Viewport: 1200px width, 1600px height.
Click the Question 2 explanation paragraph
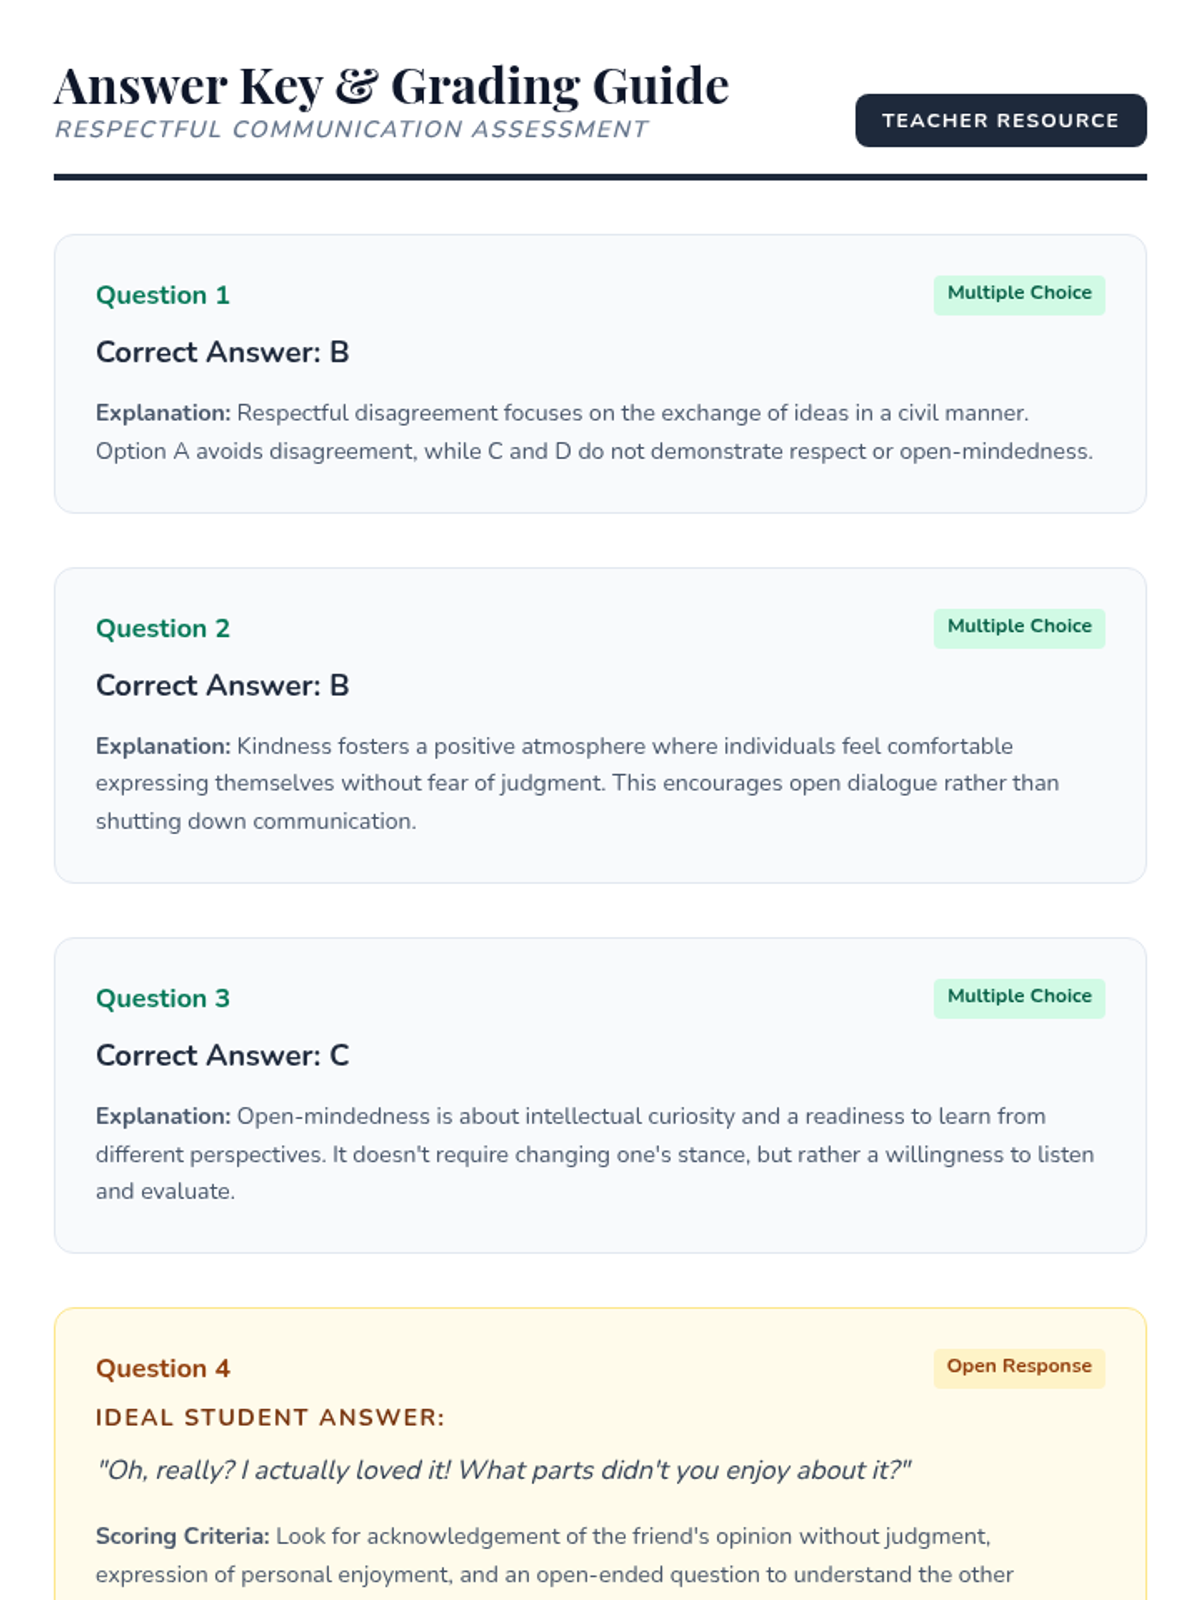coord(577,783)
